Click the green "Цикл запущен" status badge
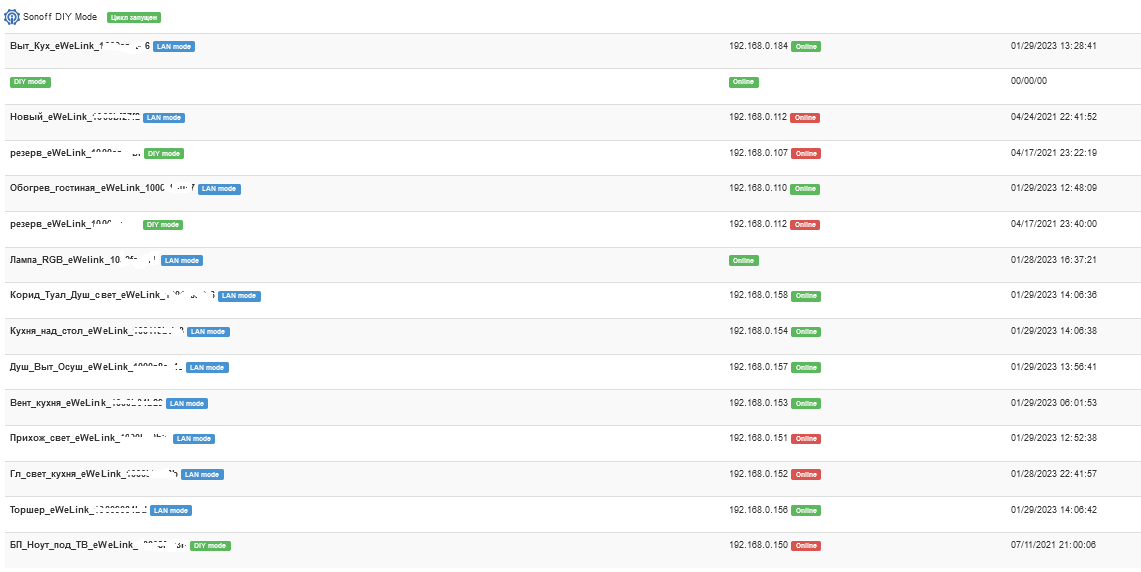This screenshot has width=1141, height=572. (134, 18)
